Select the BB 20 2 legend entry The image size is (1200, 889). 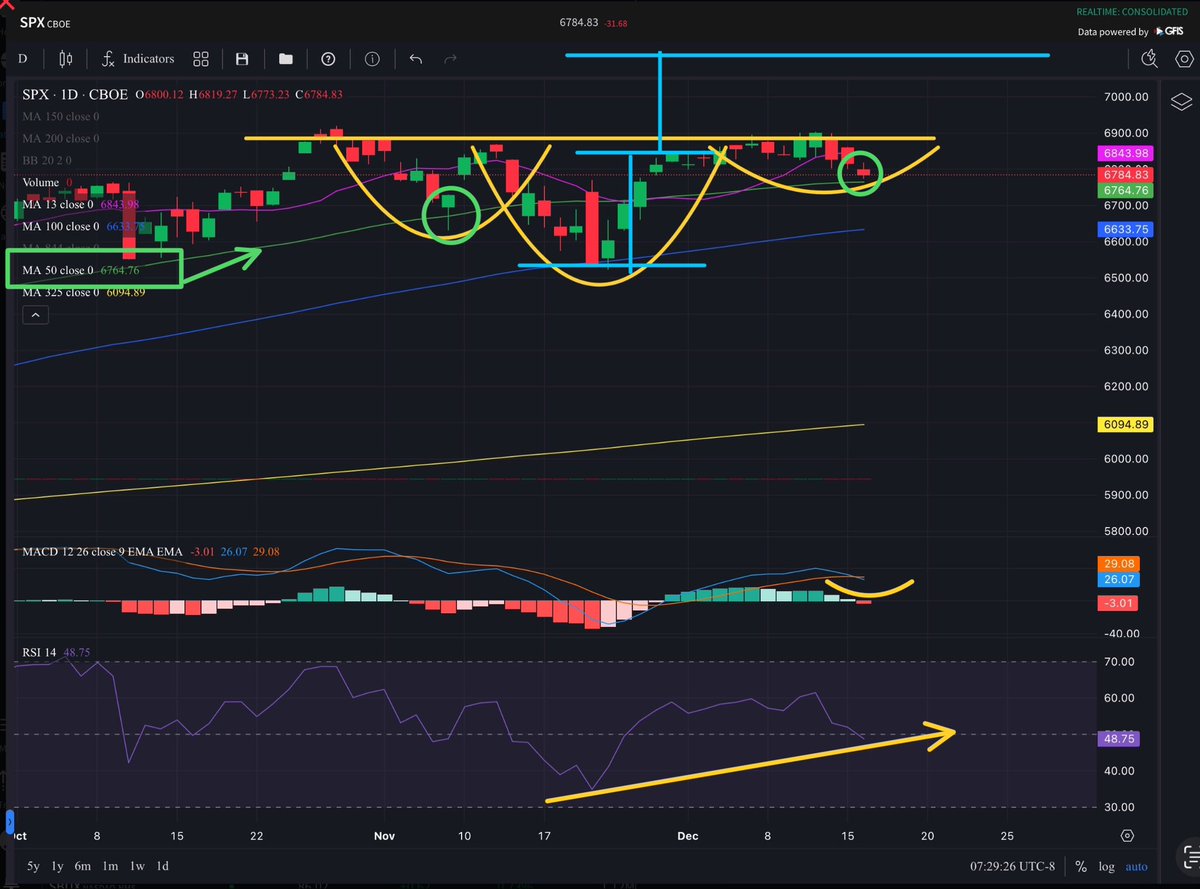pyautogui.click(x=47, y=161)
